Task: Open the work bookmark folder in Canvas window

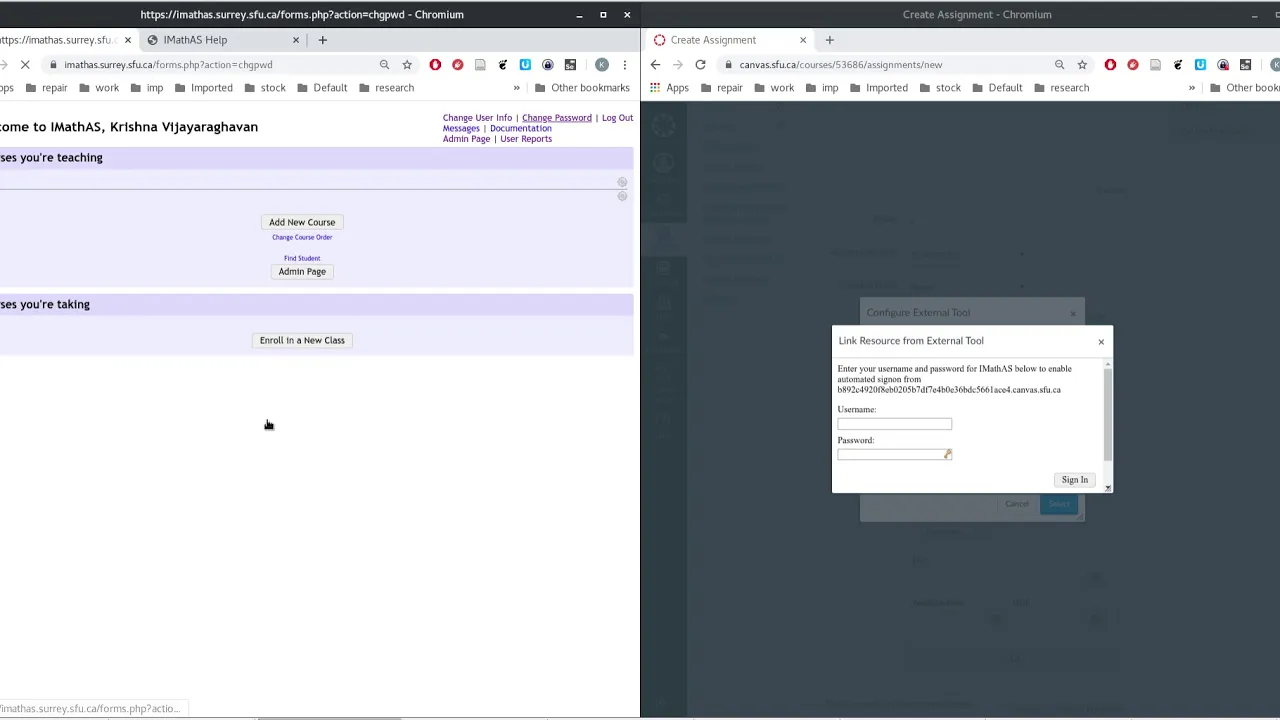Action: [x=773, y=88]
